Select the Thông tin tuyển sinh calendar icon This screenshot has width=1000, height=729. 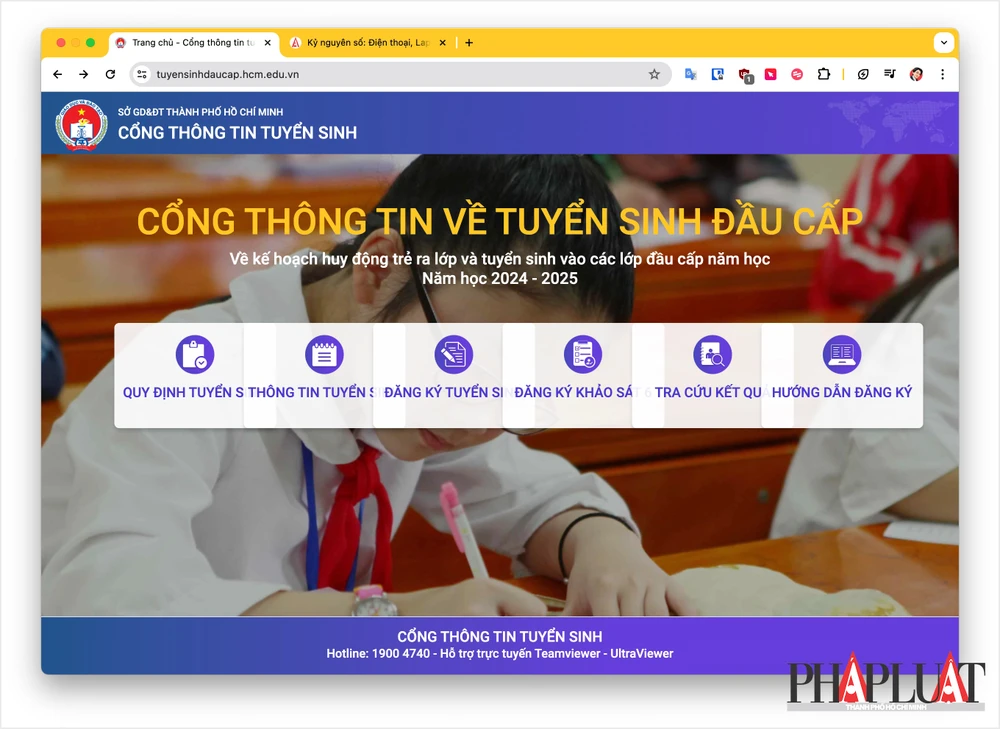(x=324, y=353)
